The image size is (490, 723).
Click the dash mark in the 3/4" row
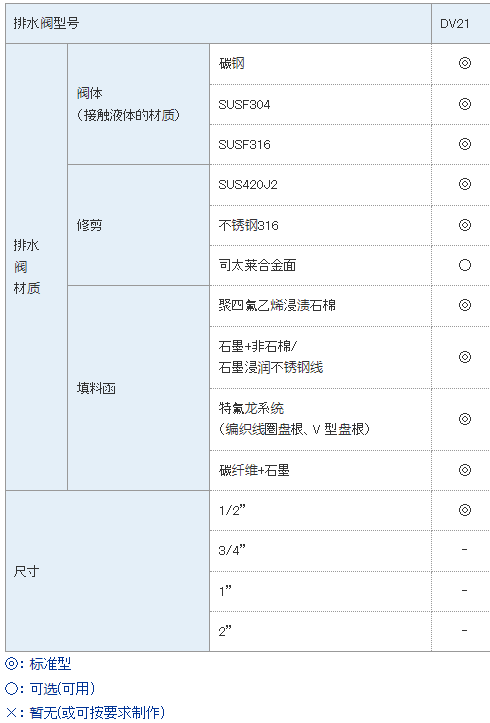pyautogui.click(x=465, y=550)
